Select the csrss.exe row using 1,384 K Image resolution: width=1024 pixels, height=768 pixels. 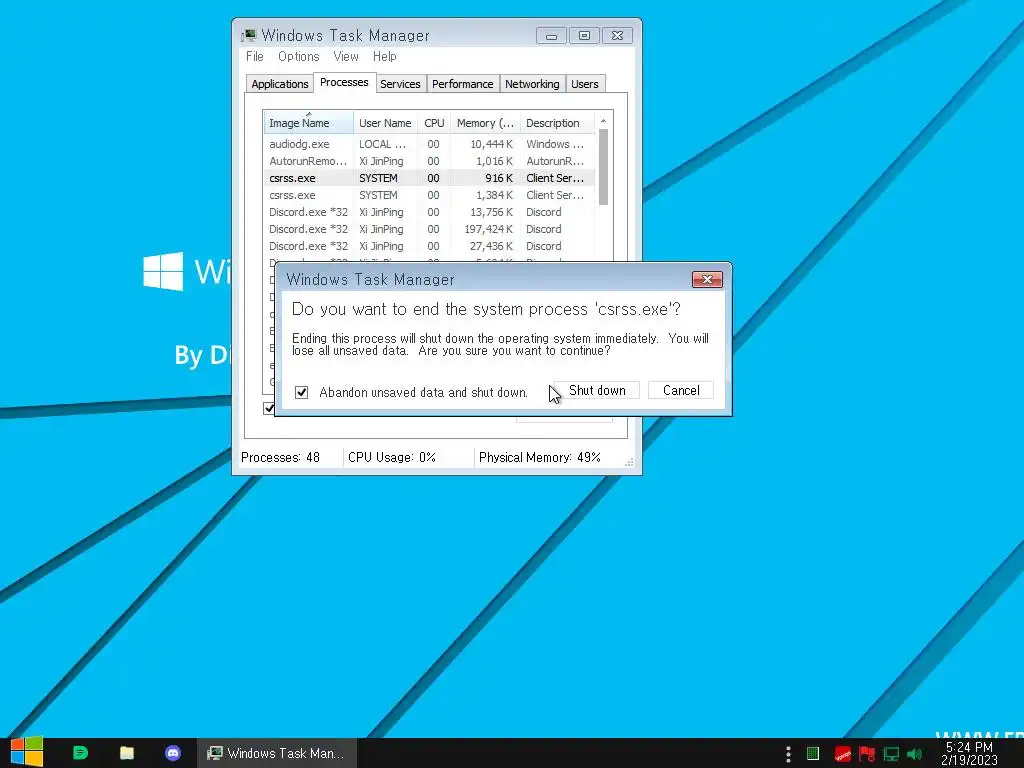pyautogui.click(x=429, y=195)
